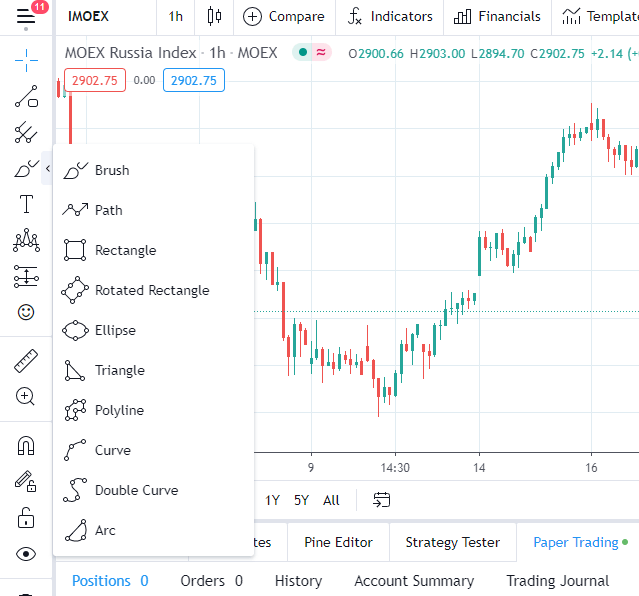Viewport: 639px width, 596px height.
Task: Switch to the Strategy Tester tab
Action: coord(452,542)
